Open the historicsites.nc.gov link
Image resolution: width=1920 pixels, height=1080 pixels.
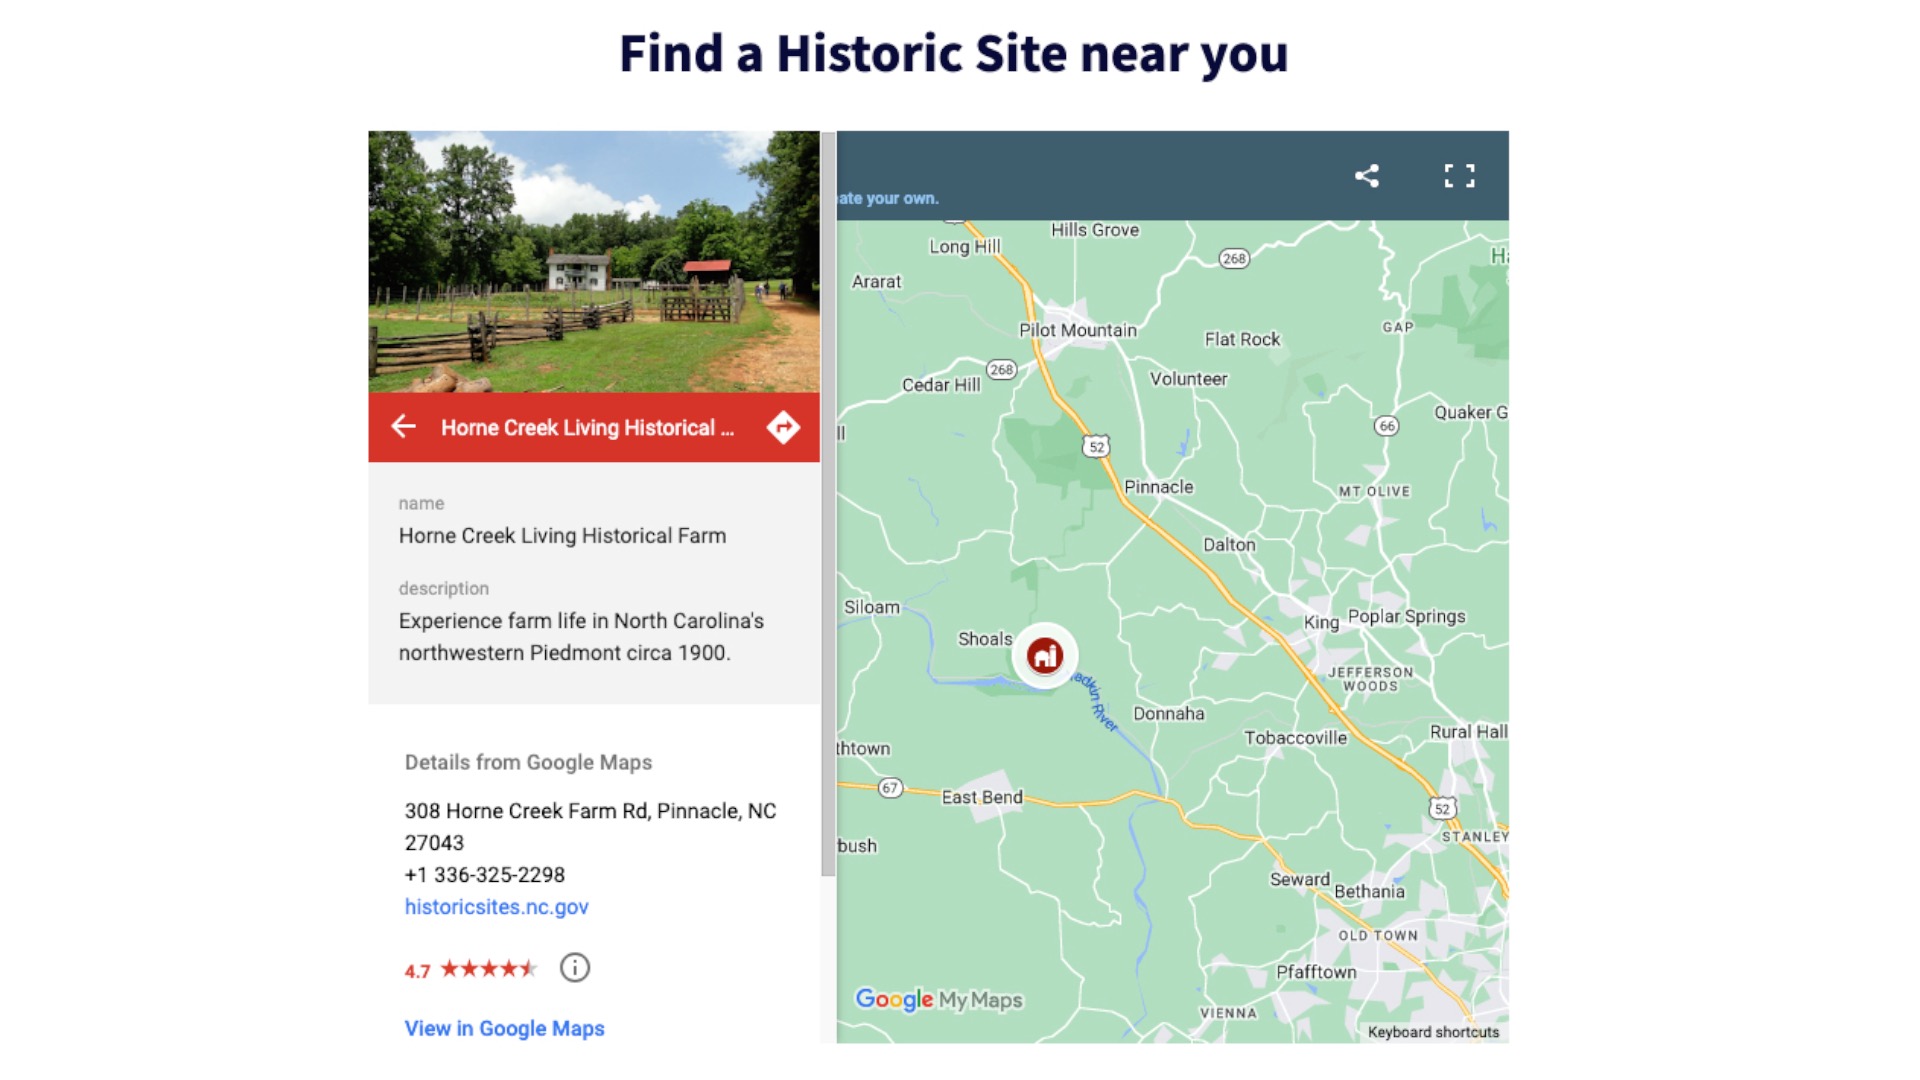496,907
